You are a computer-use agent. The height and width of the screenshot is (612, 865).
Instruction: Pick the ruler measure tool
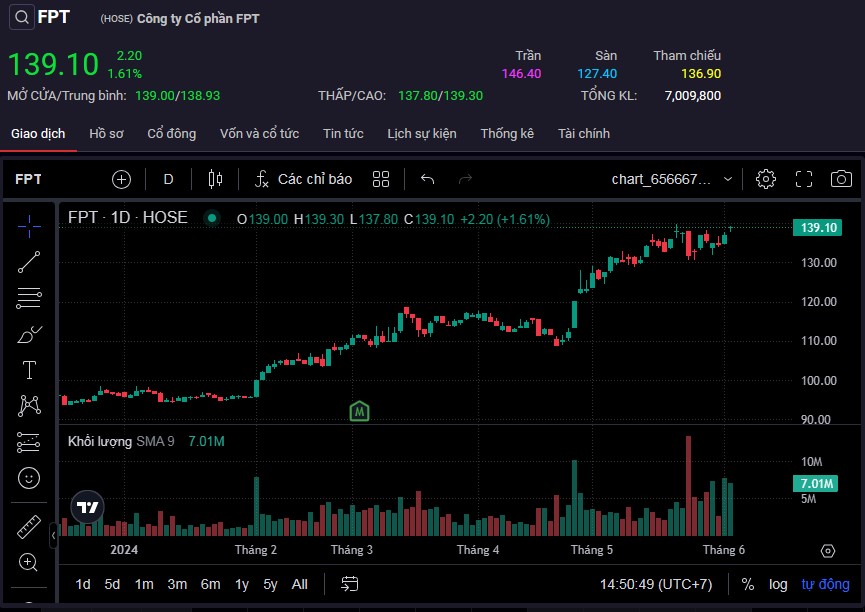[x=29, y=526]
